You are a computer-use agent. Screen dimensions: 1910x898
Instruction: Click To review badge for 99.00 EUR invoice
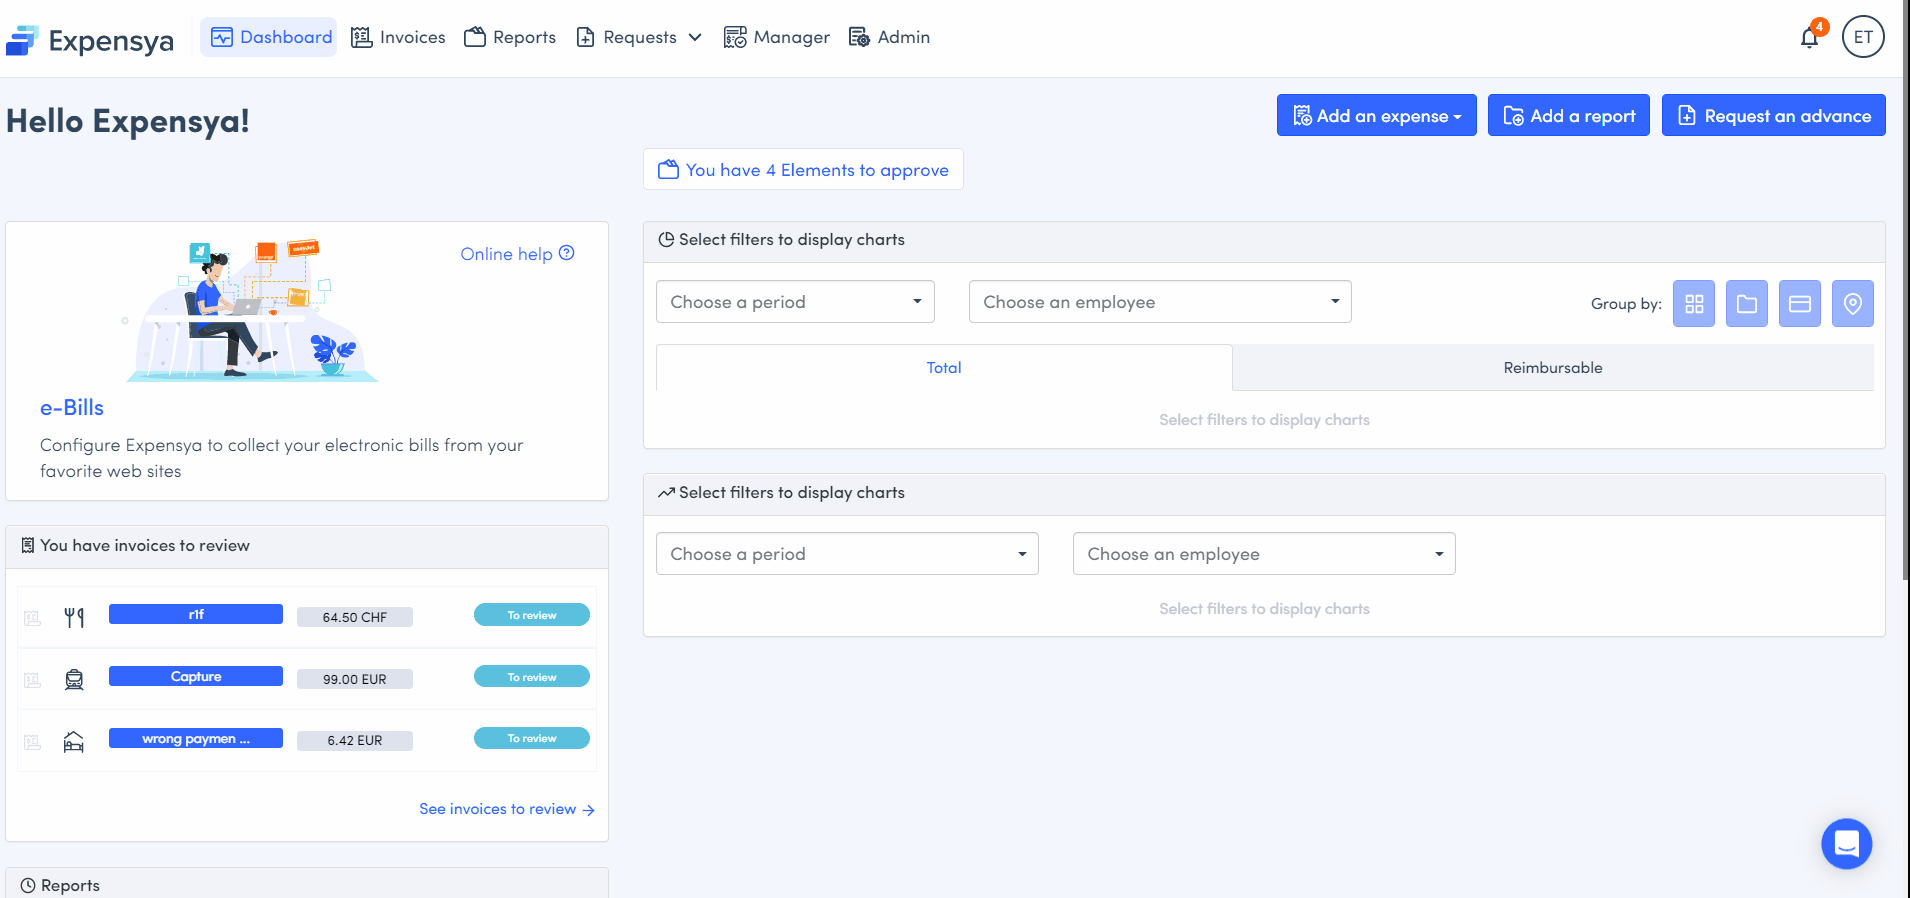click(x=531, y=677)
